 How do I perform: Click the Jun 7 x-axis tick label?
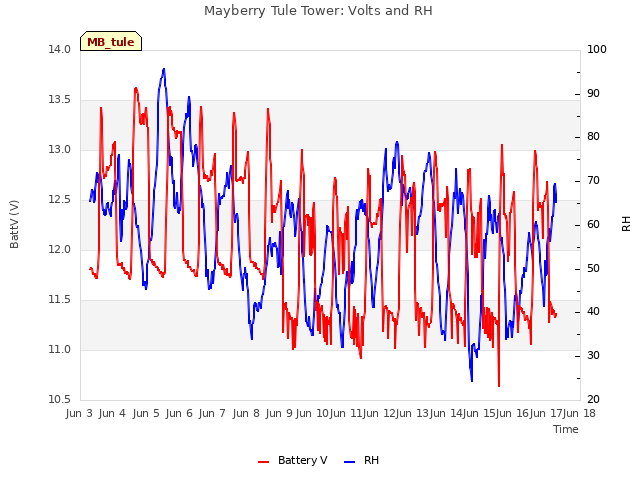tap(212, 413)
